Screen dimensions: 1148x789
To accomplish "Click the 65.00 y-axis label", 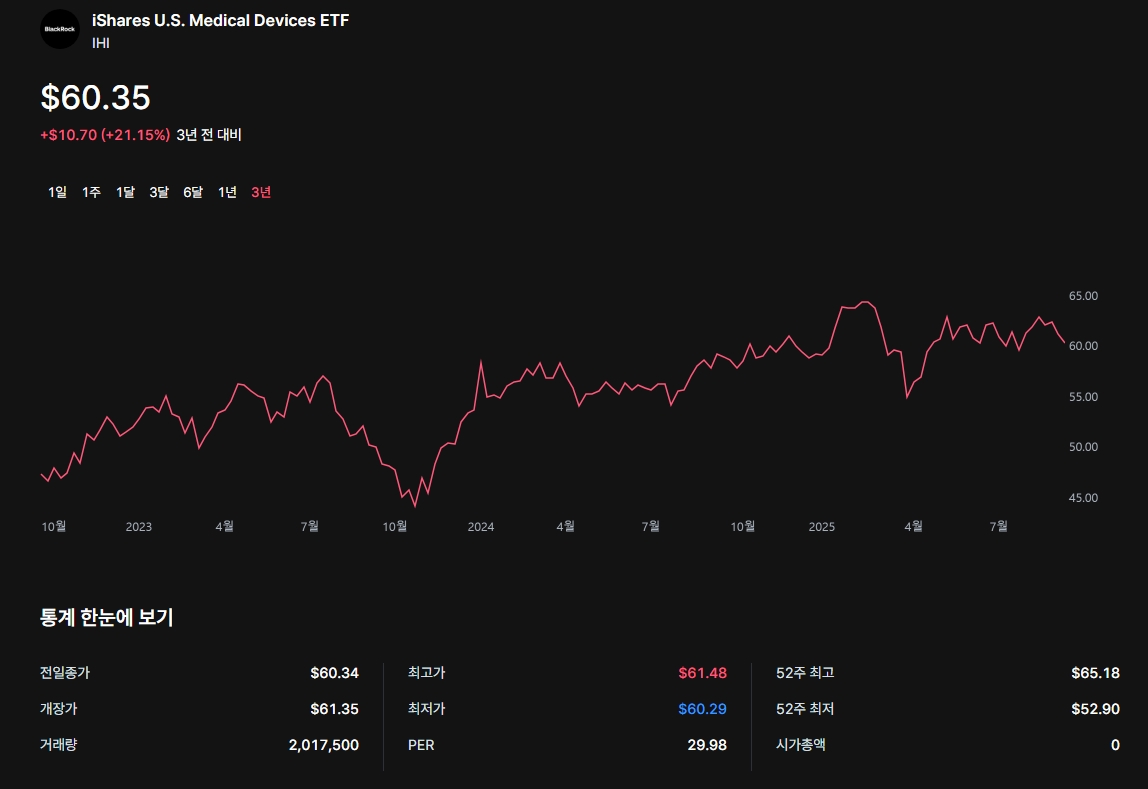I will 1083,296.
